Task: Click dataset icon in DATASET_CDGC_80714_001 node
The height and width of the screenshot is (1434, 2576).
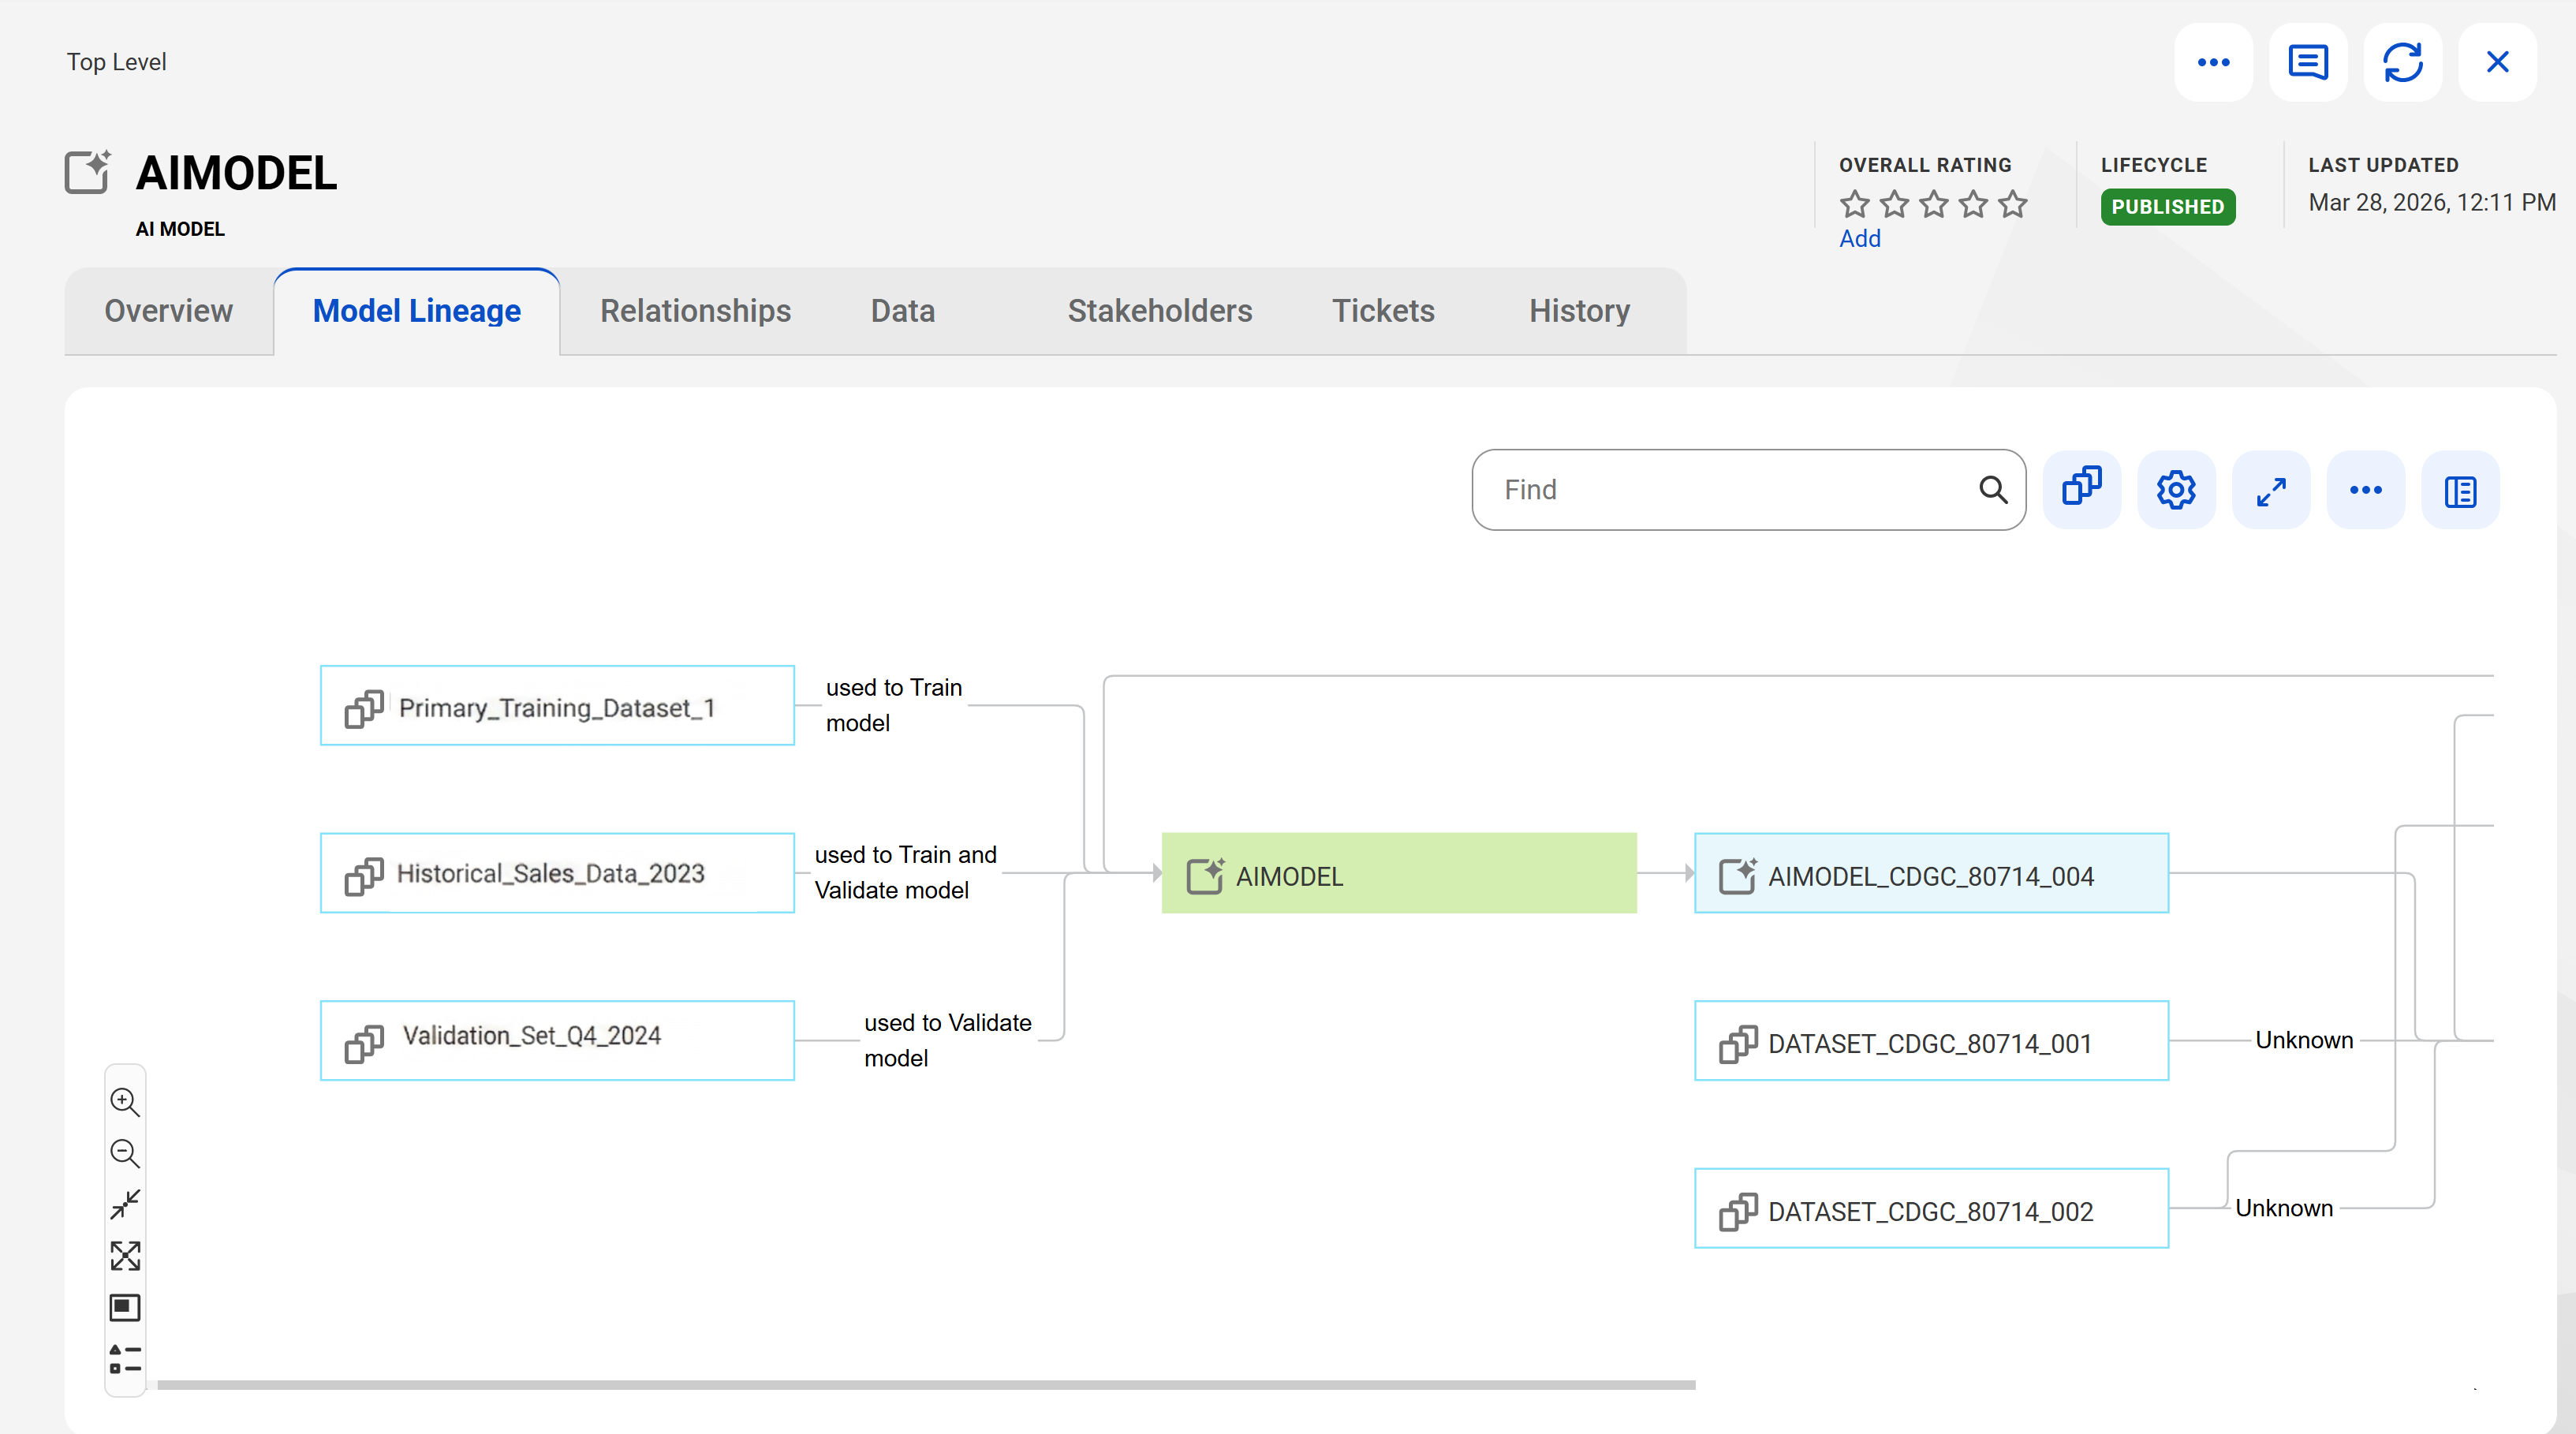Action: 1738,1043
